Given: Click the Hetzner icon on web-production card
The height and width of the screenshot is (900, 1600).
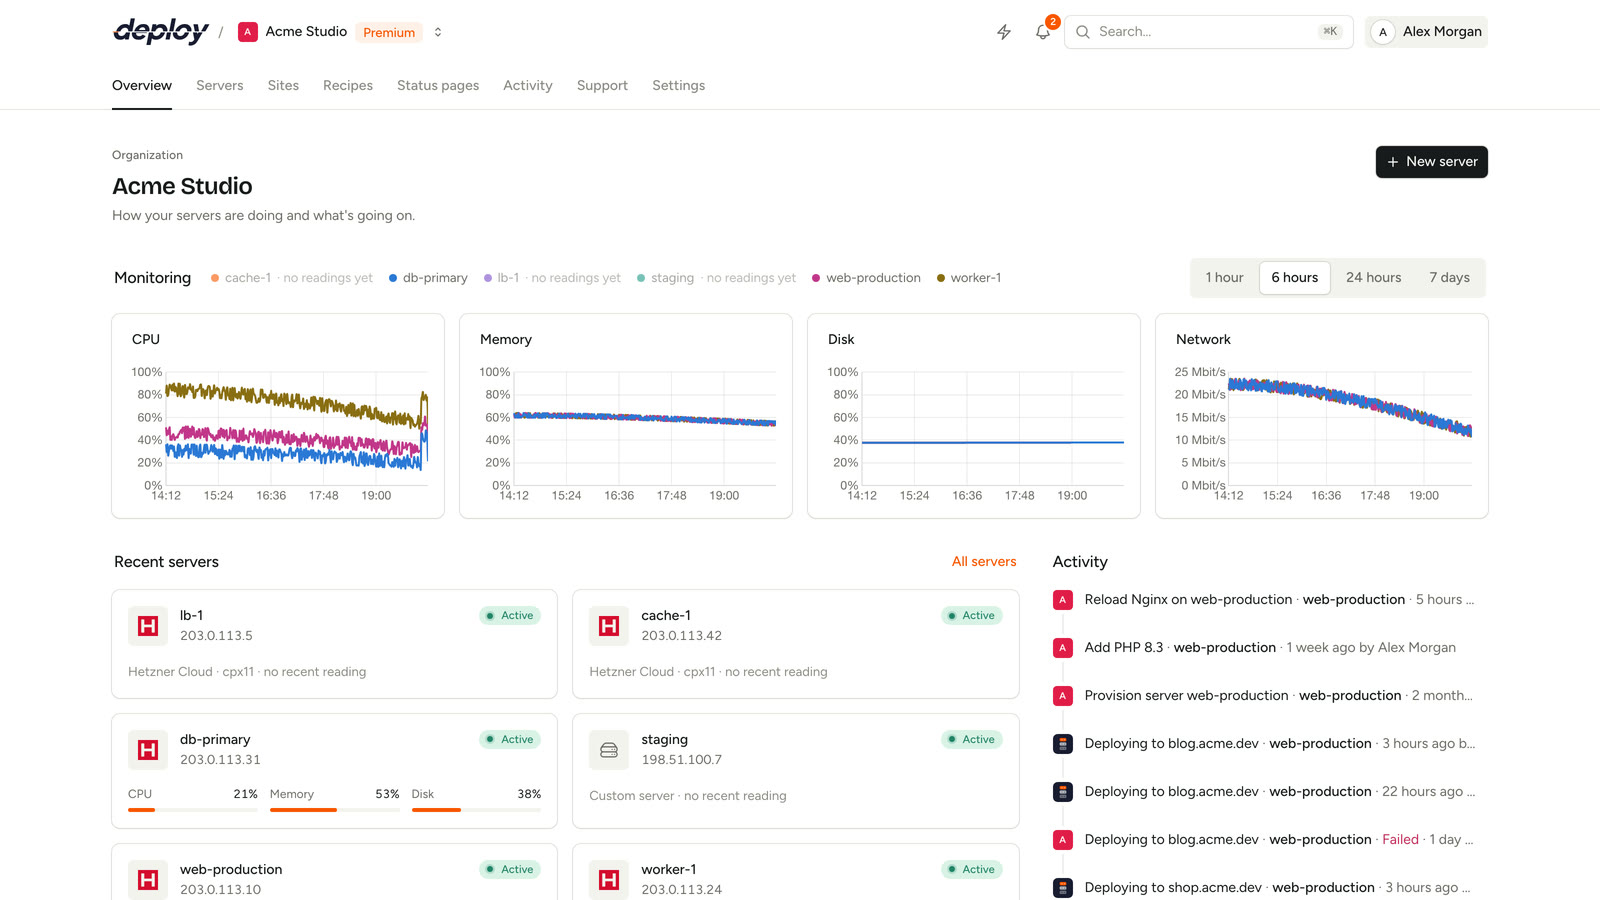Looking at the screenshot, I should pyautogui.click(x=148, y=880).
